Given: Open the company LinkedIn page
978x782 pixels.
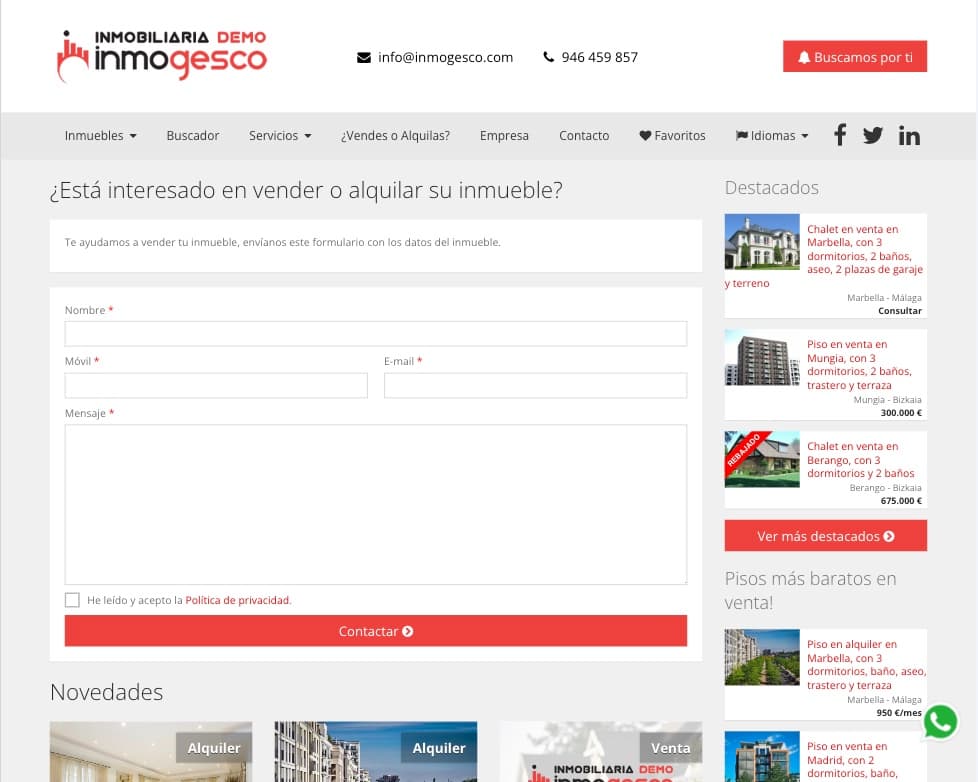Looking at the screenshot, I should [x=909, y=135].
